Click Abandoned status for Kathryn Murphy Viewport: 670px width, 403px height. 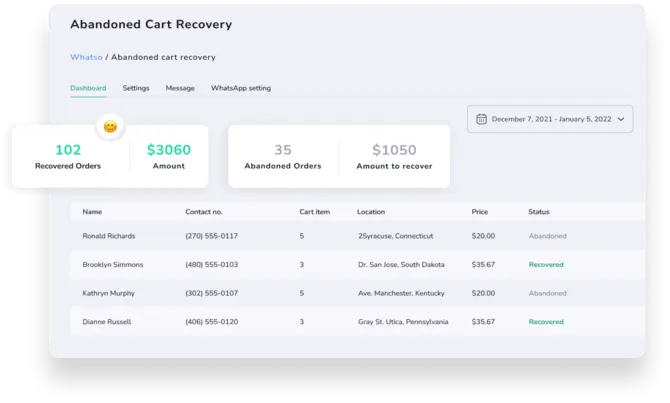[547, 293]
